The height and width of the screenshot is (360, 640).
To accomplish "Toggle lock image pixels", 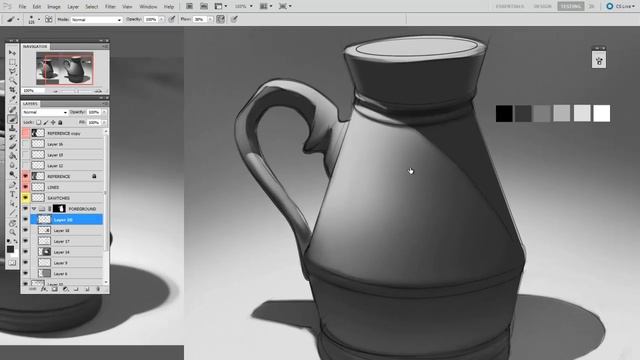I will (x=46, y=122).
